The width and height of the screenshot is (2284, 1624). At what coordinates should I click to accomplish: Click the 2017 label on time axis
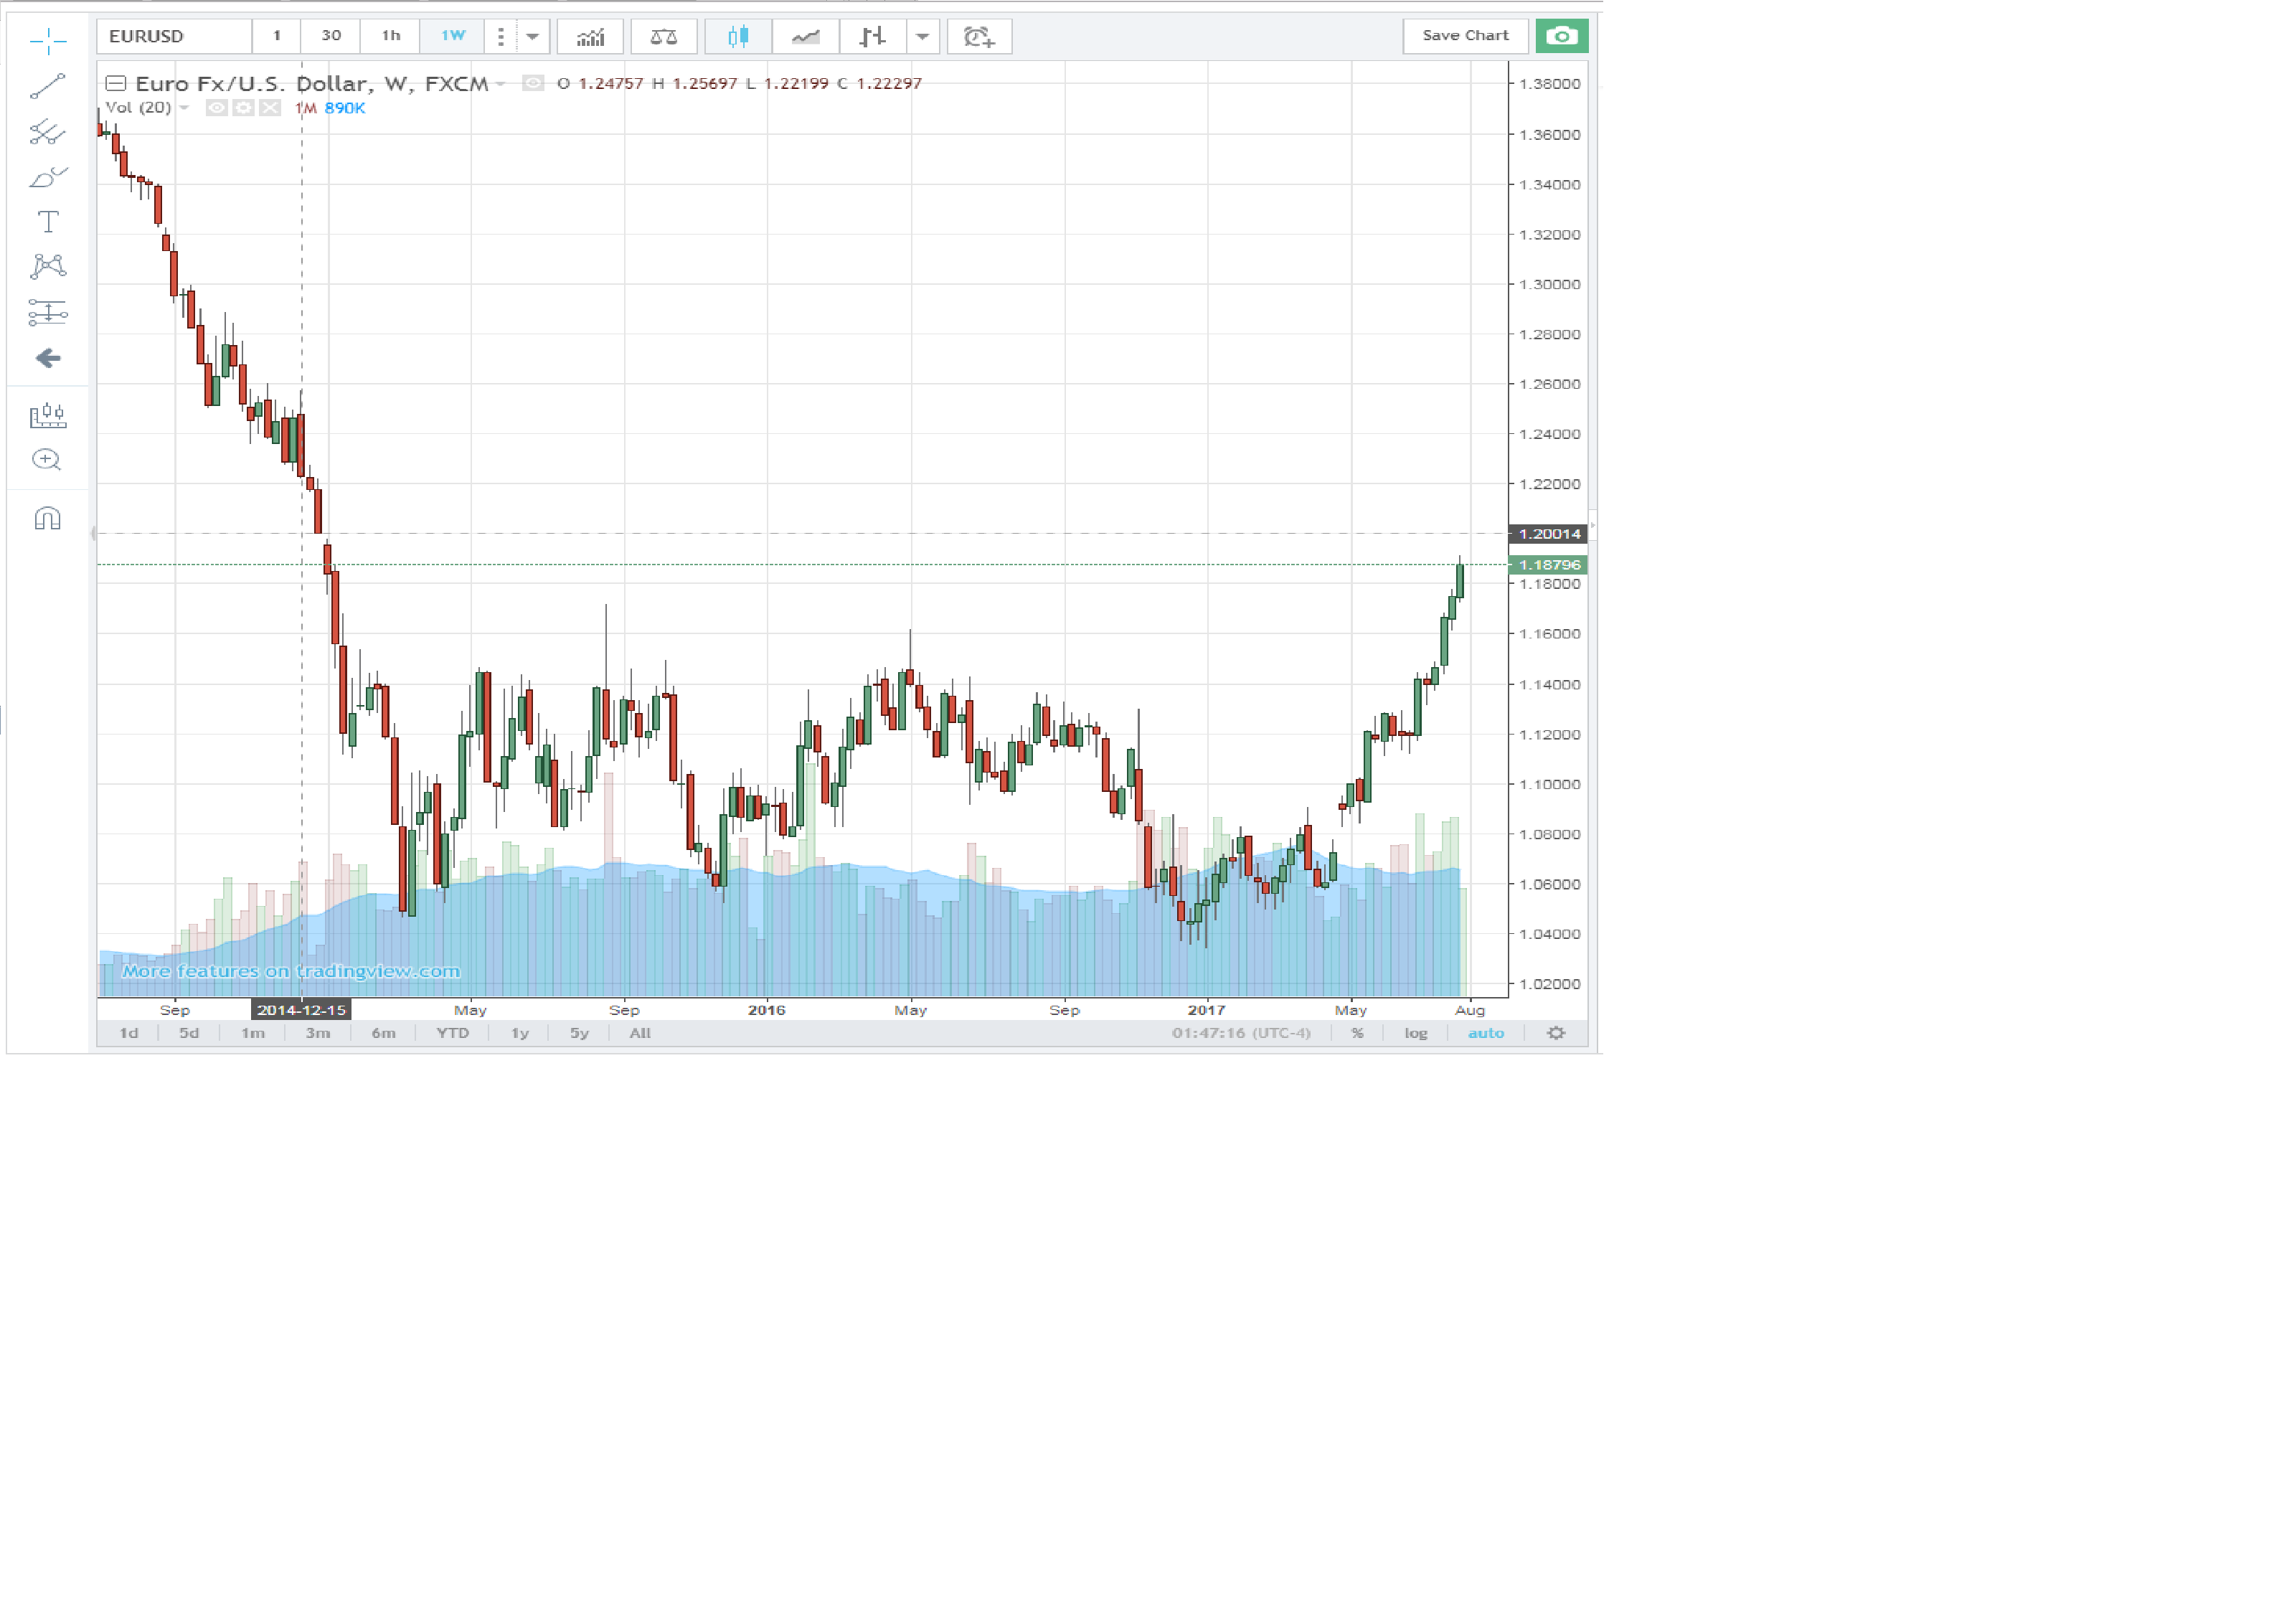pos(1206,1010)
